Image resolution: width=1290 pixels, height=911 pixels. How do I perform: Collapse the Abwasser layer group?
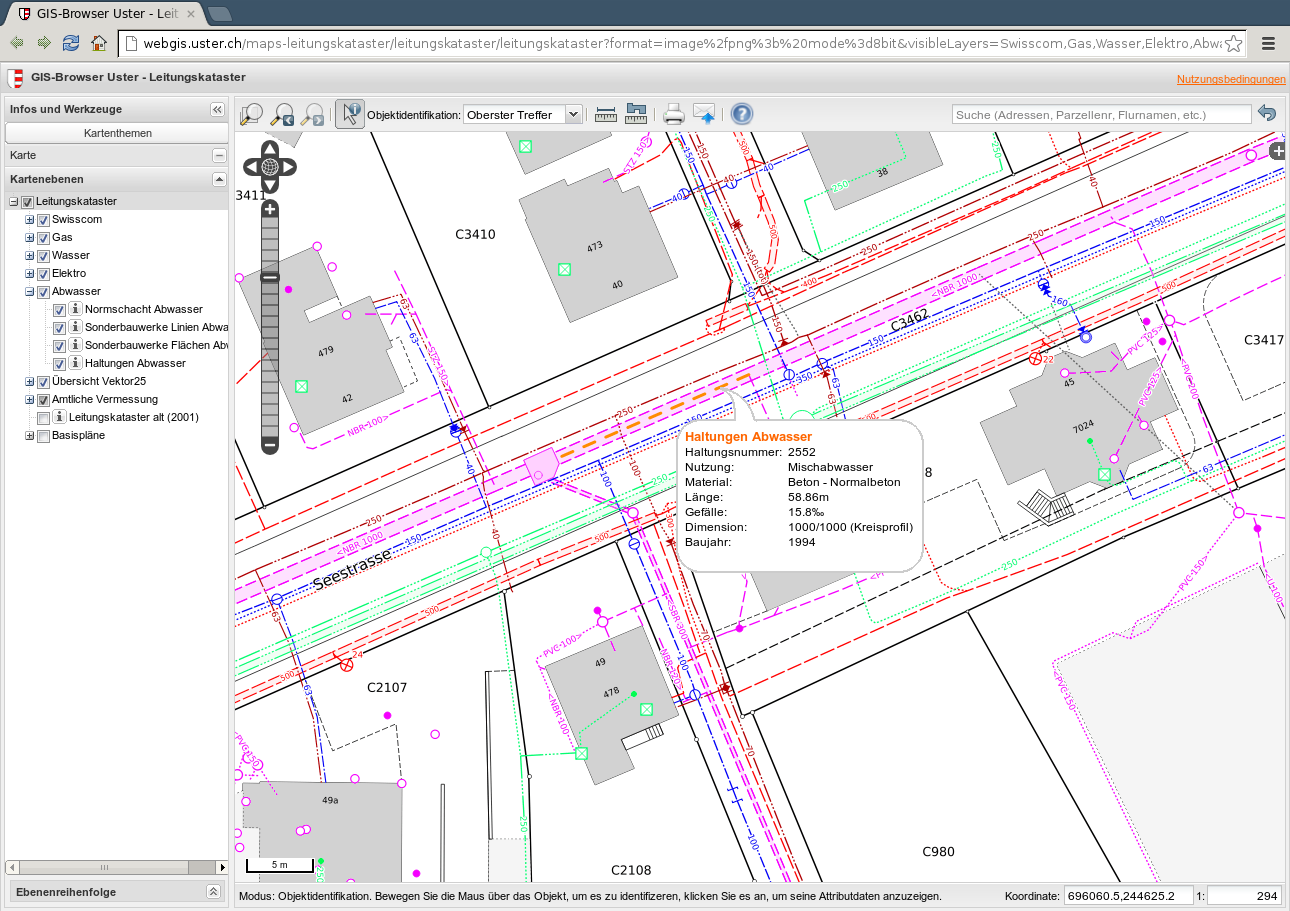tap(29, 292)
